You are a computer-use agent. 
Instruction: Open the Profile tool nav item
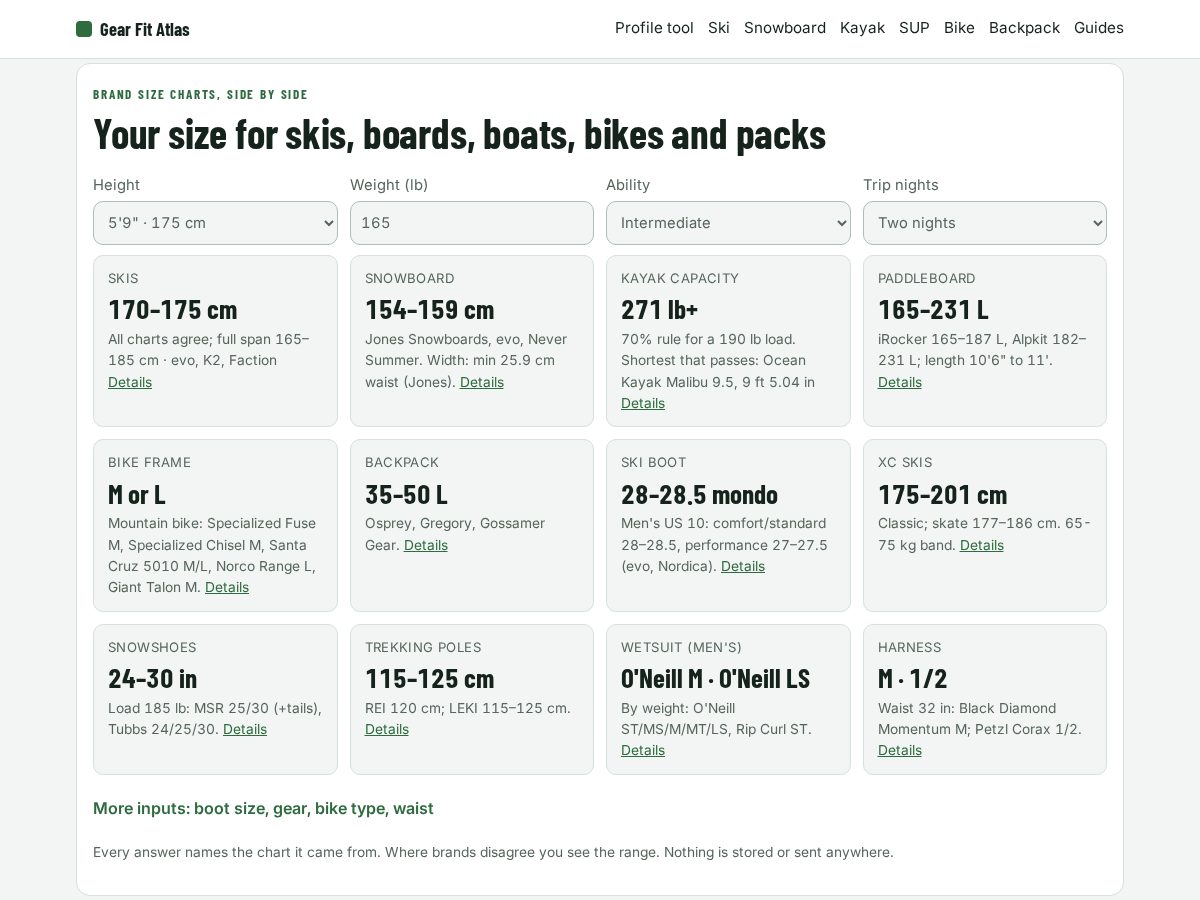coord(654,28)
